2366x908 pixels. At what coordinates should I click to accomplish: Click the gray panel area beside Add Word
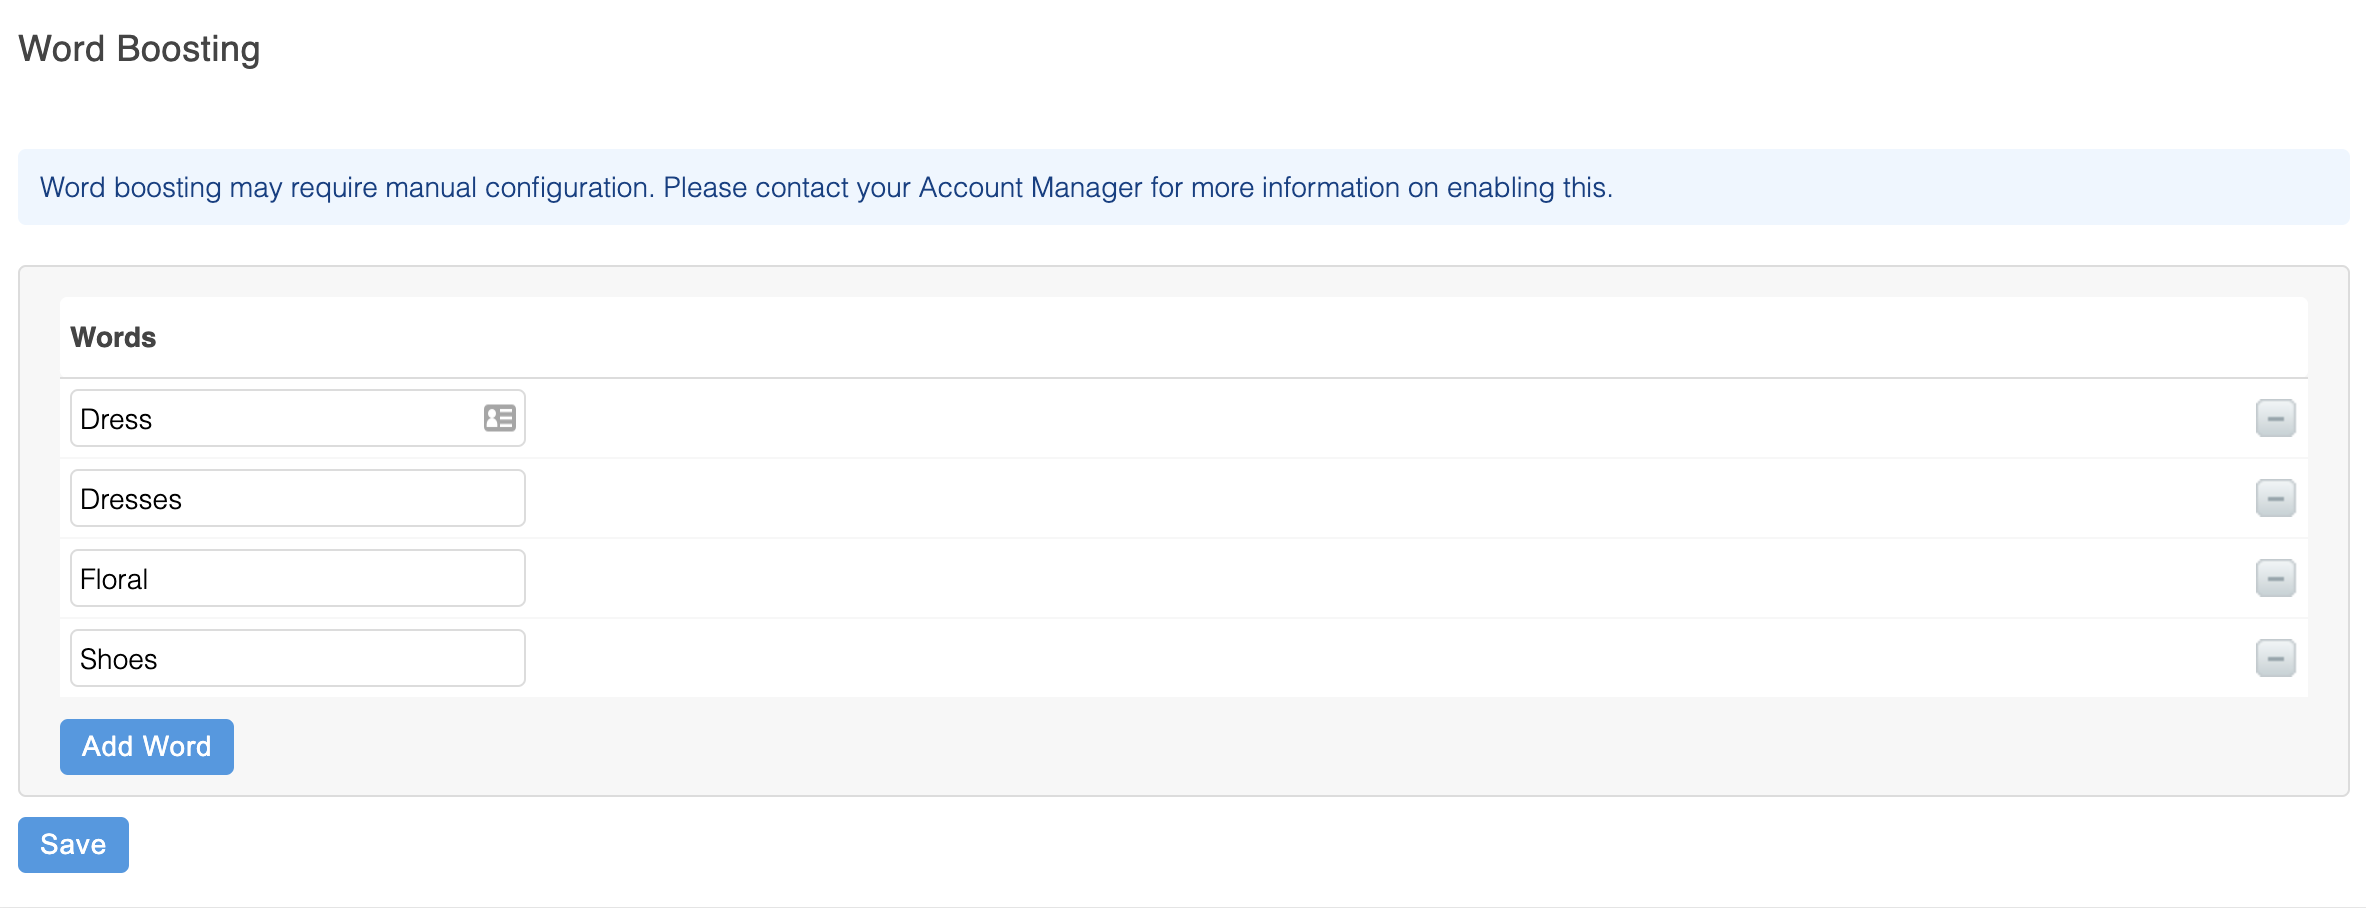coord(1270,747)
